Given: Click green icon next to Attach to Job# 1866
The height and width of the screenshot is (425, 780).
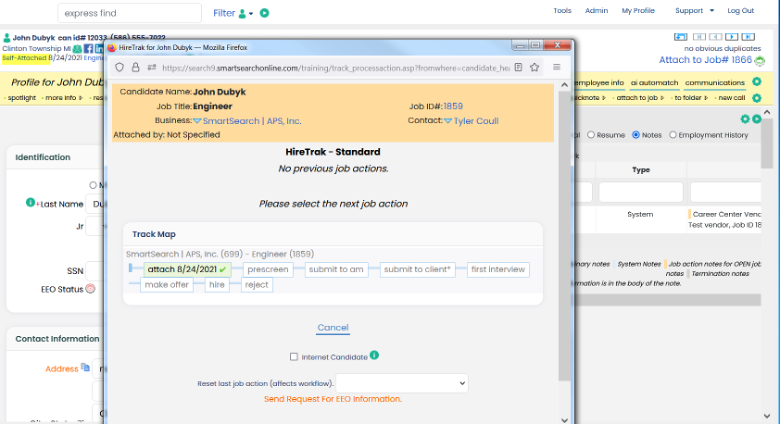Looking at the screenshot, I should click(760, 61).
